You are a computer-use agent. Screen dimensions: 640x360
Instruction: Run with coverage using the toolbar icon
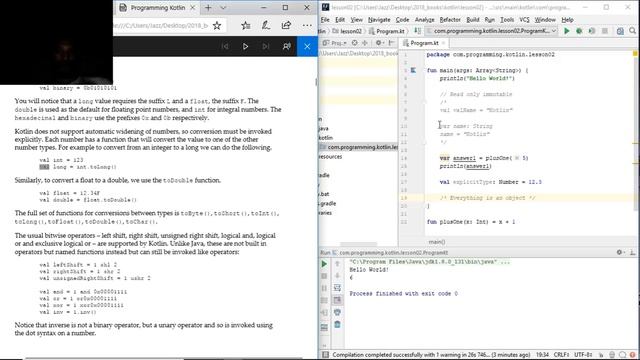click(x=592, y=31)
